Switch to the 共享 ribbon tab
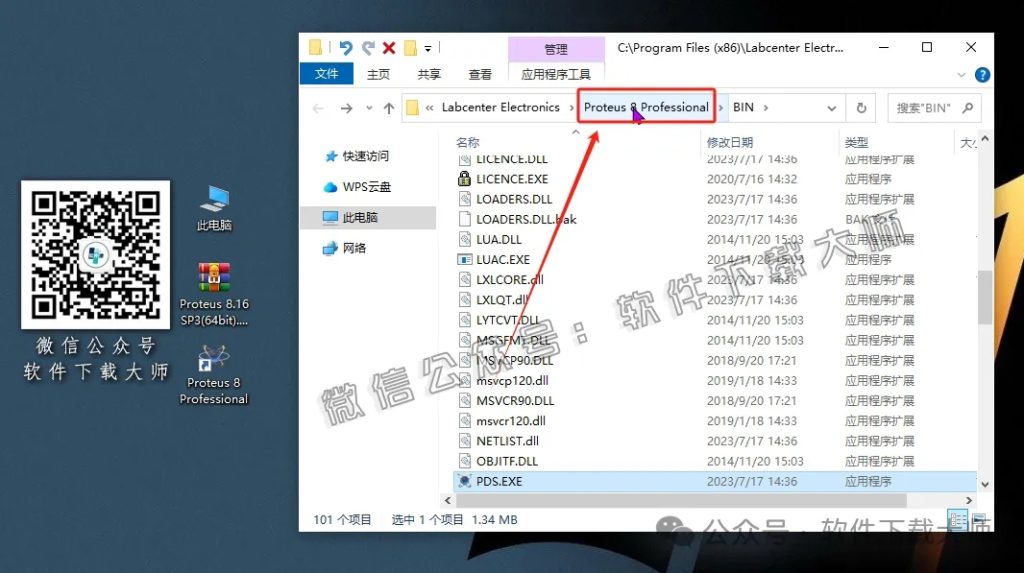The height and width of the screenshot is (573, 1024). point(429,74)
